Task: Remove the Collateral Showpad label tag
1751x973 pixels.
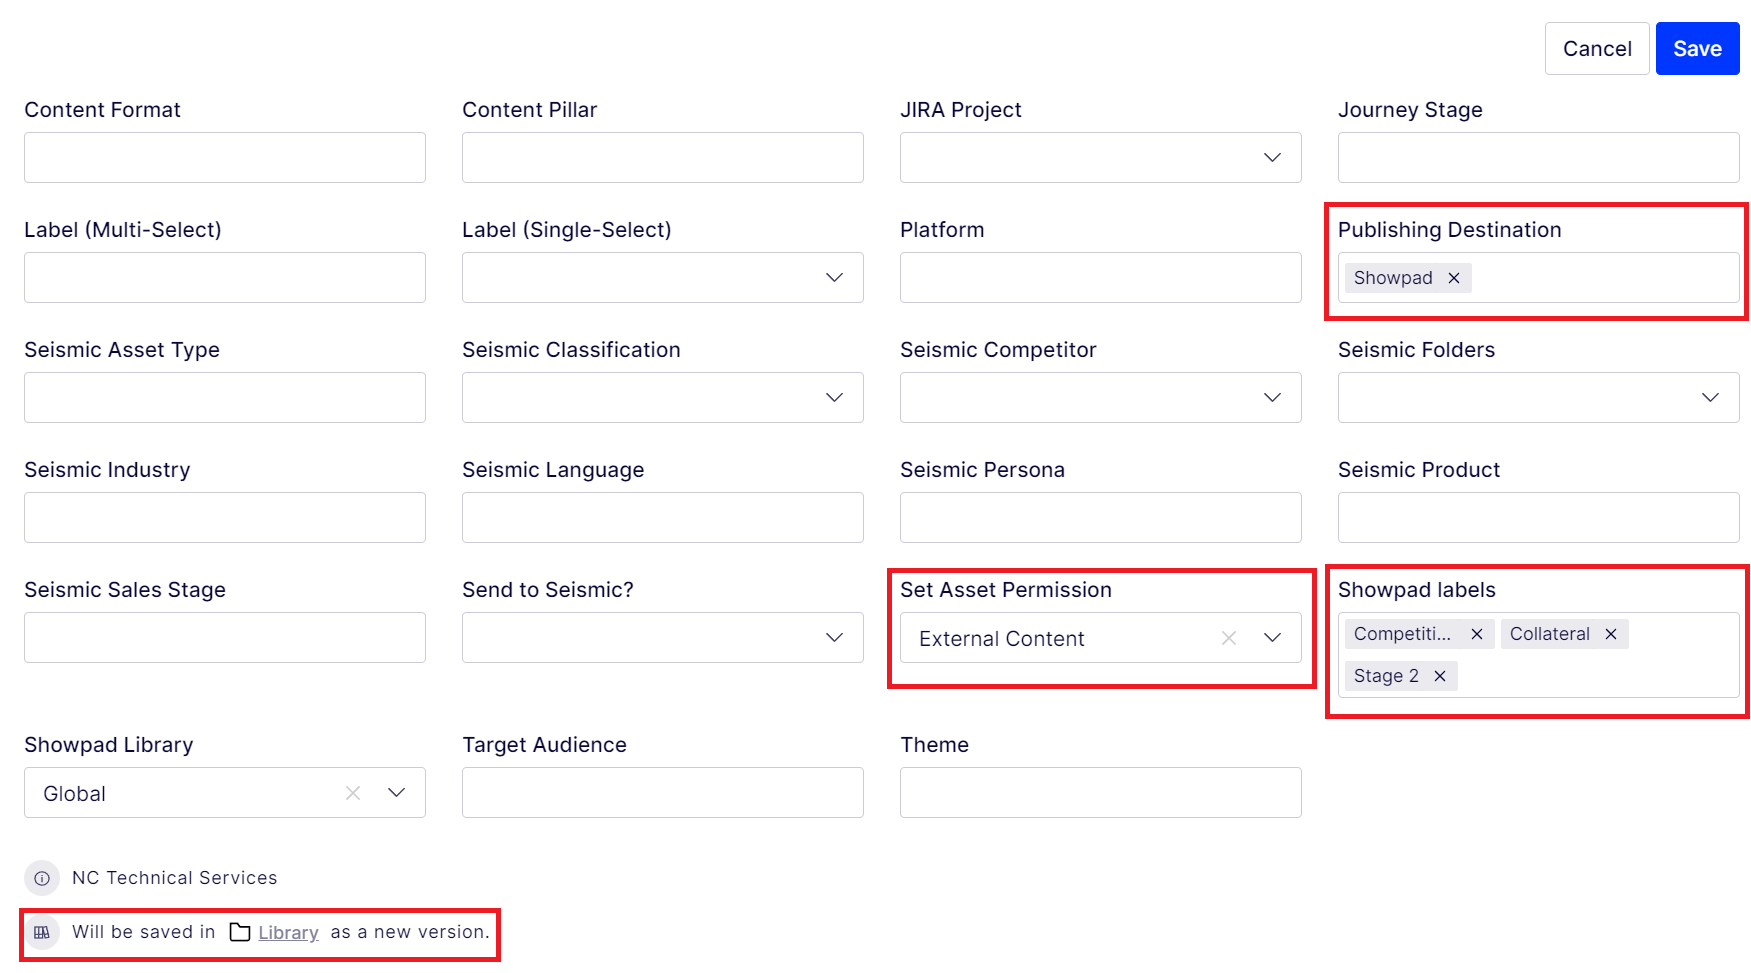Action: tap(1611, 634)
